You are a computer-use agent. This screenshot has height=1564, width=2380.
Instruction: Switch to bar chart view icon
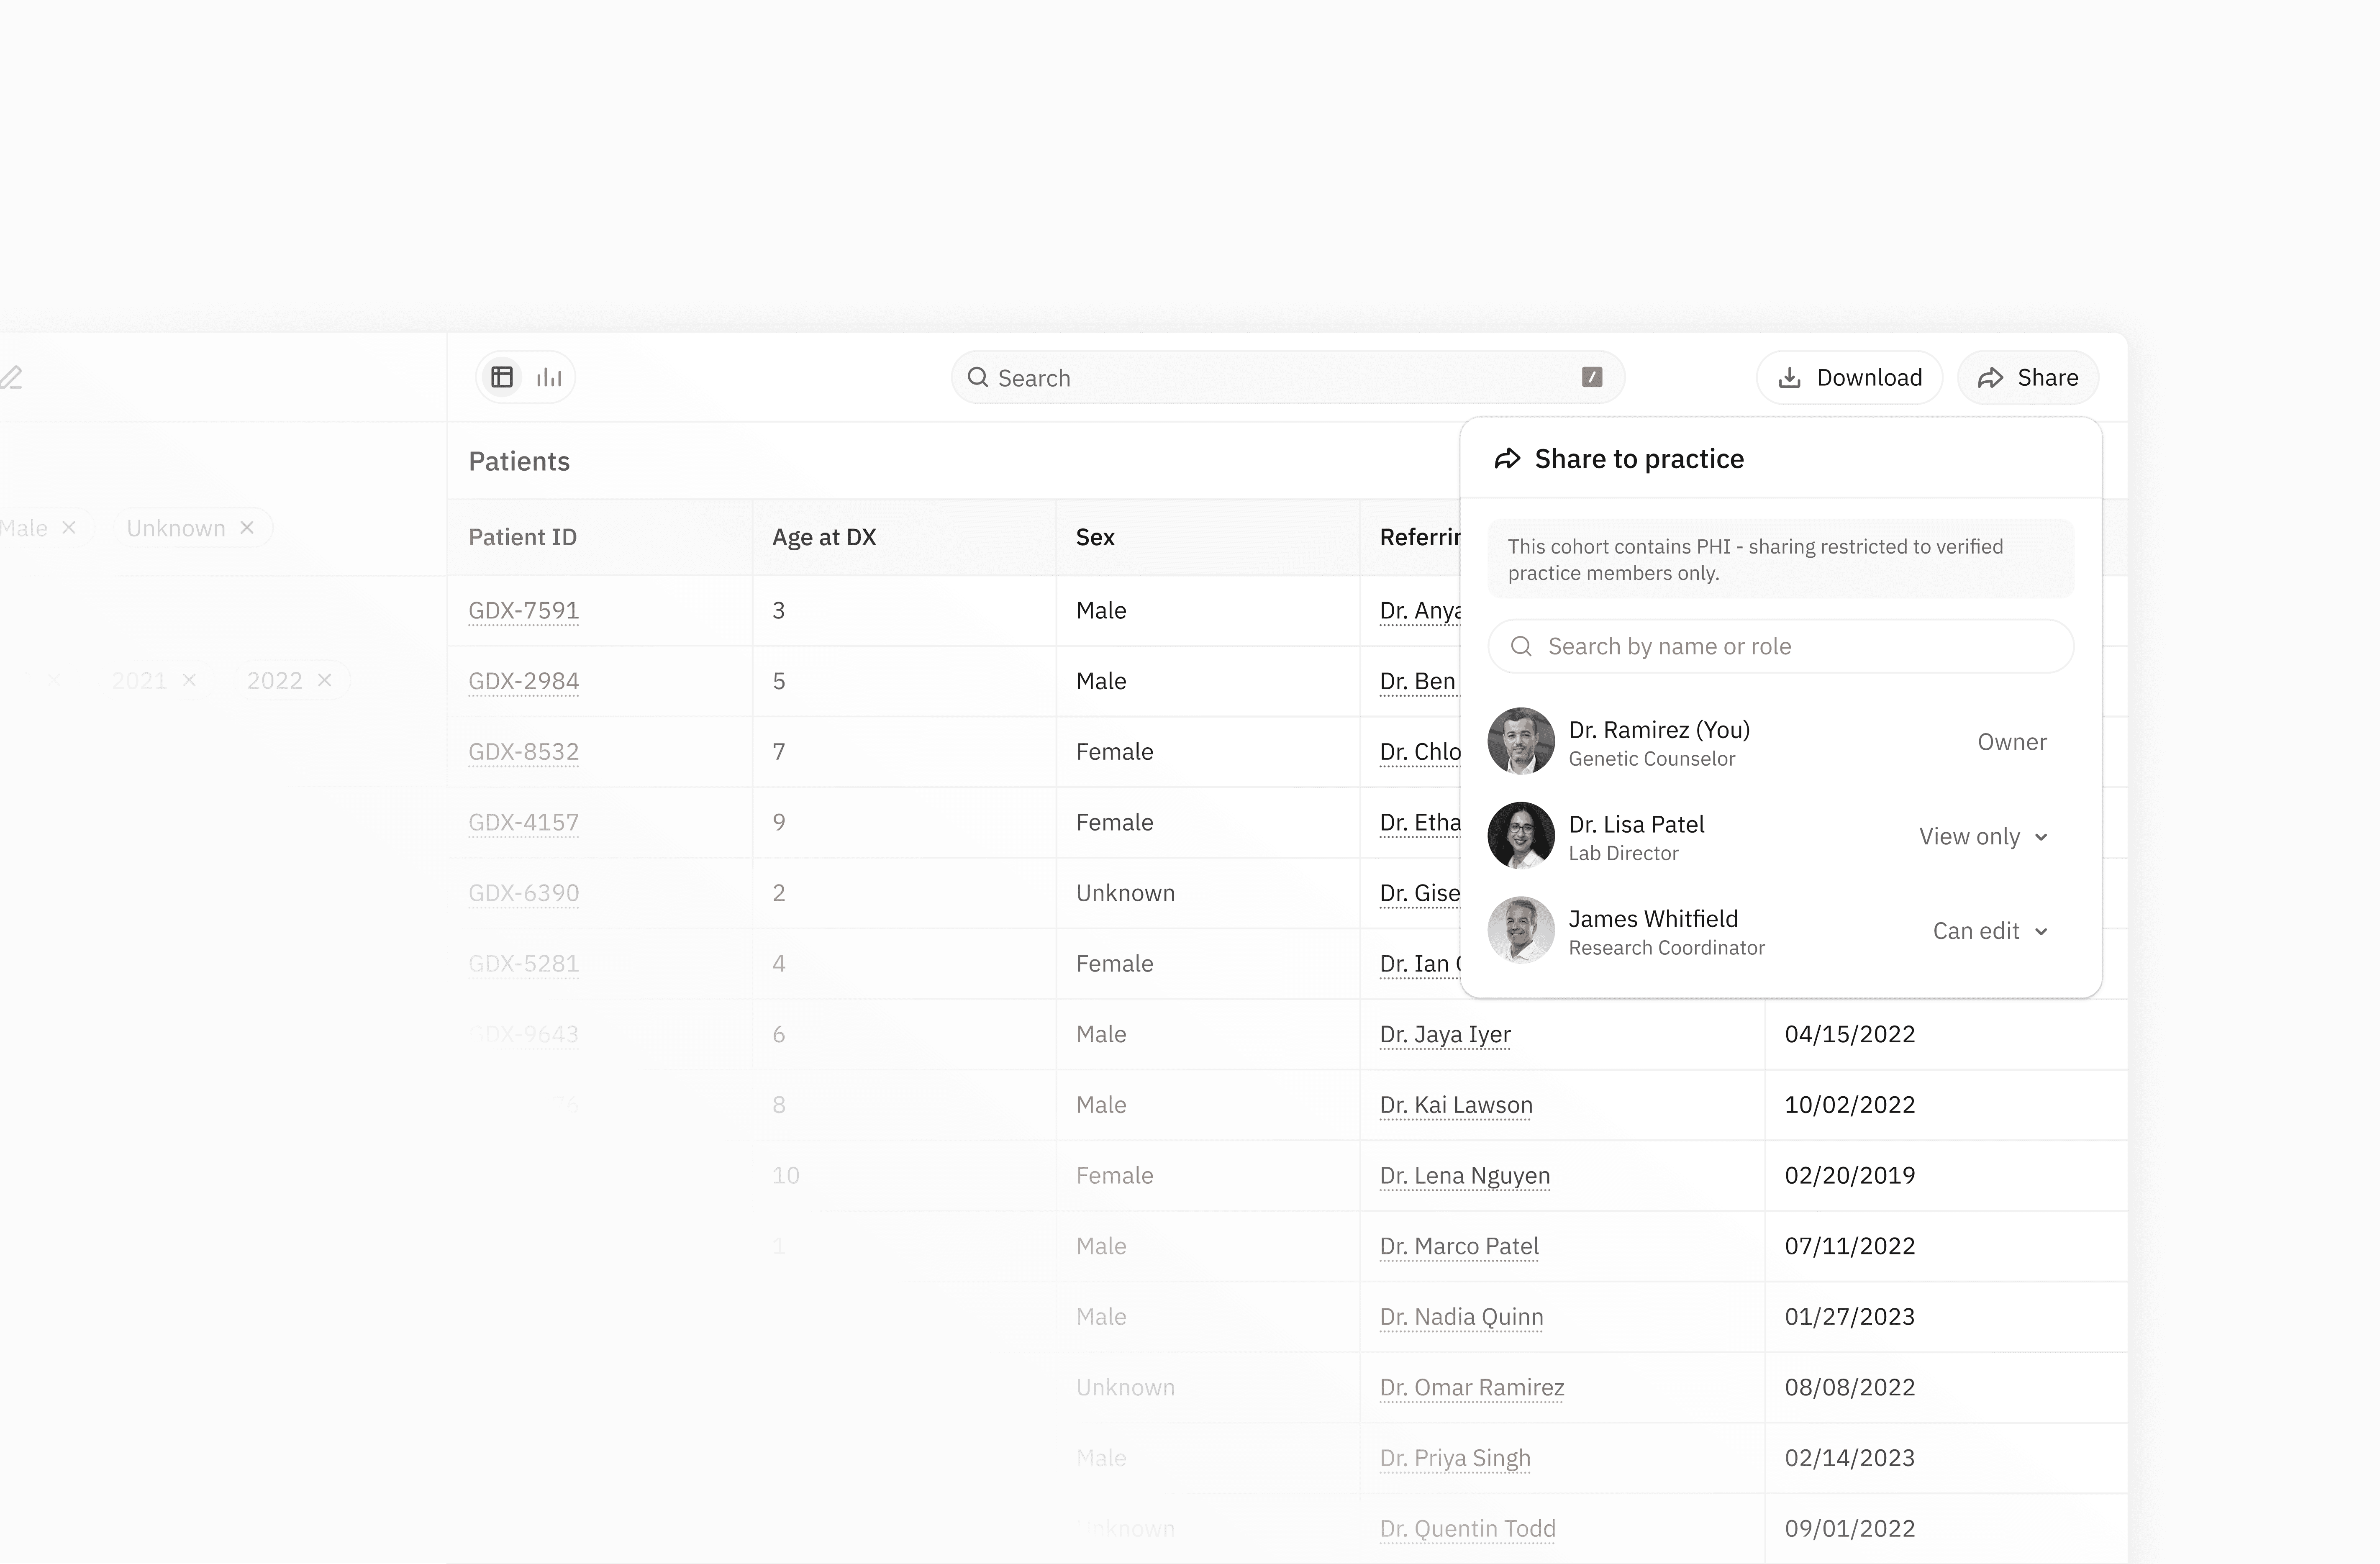tap(549, 377)
